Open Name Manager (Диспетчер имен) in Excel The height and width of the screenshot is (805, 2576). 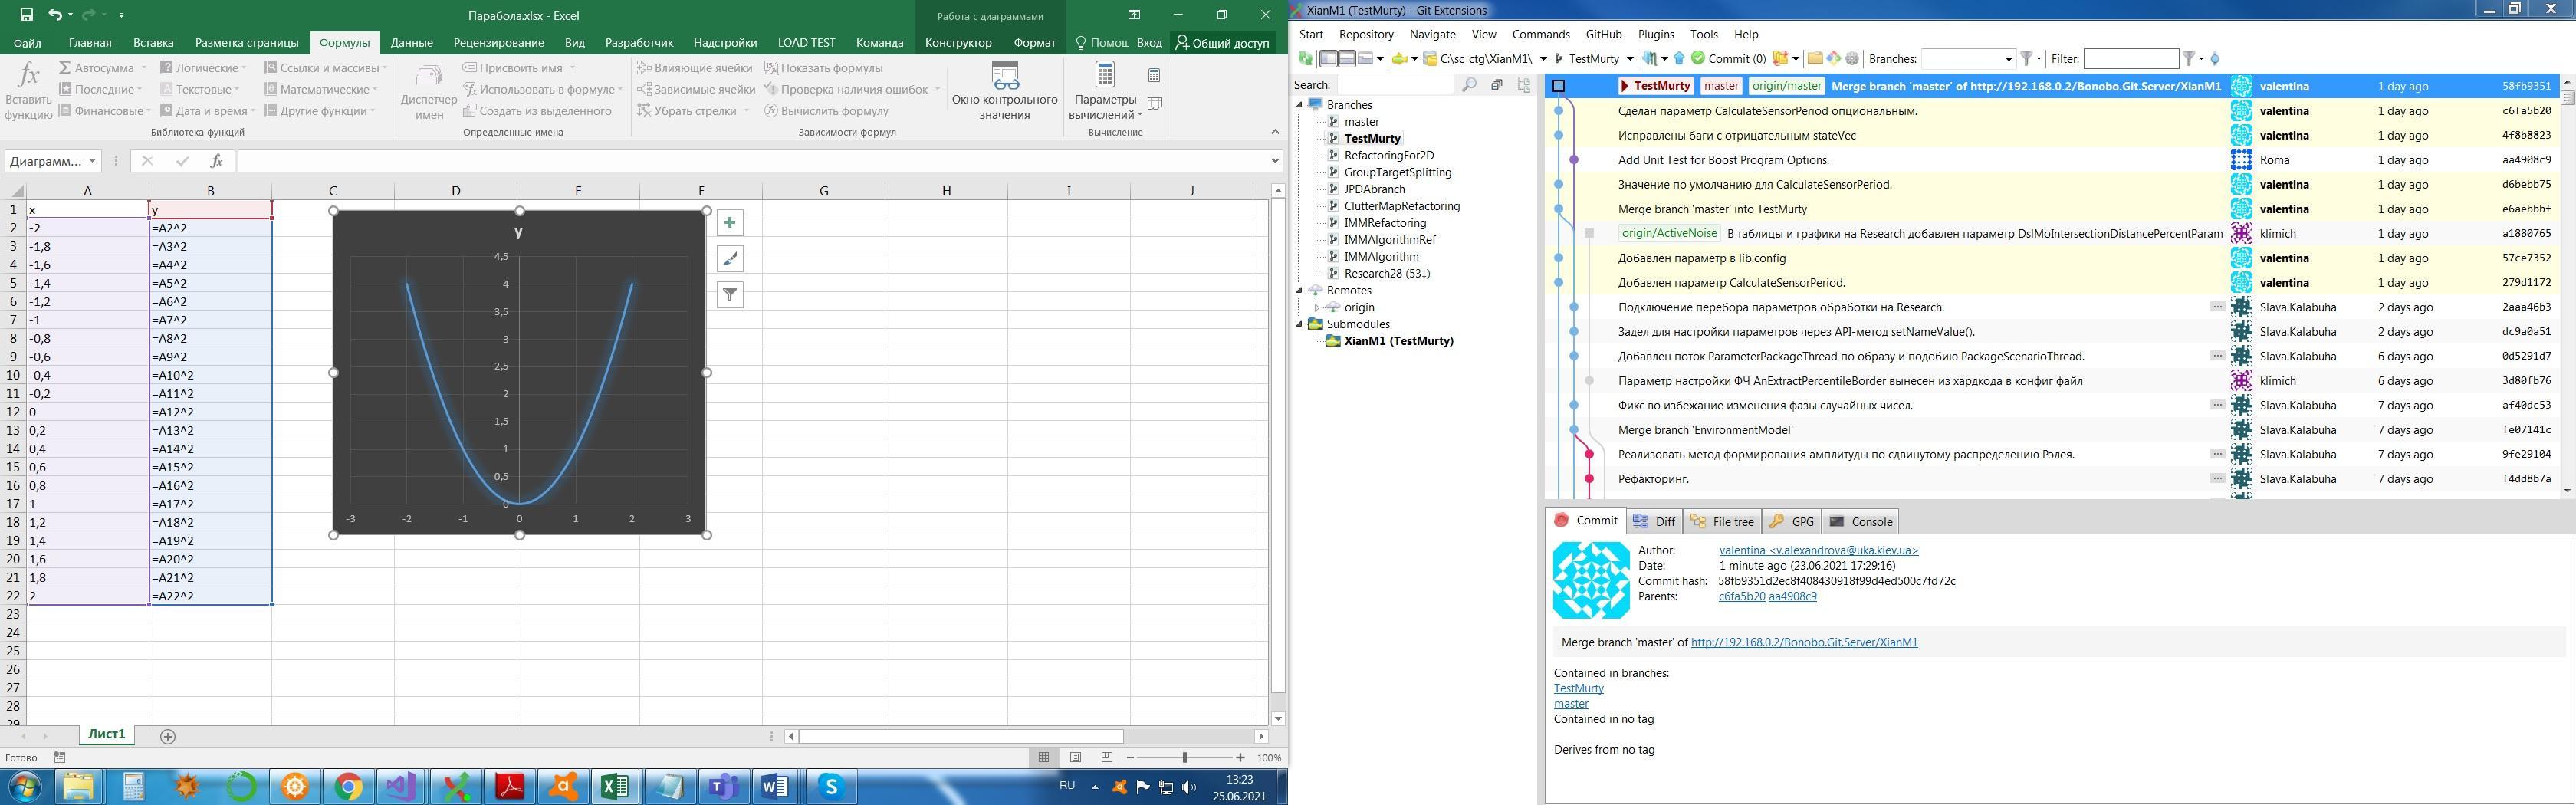pos(429,92)
